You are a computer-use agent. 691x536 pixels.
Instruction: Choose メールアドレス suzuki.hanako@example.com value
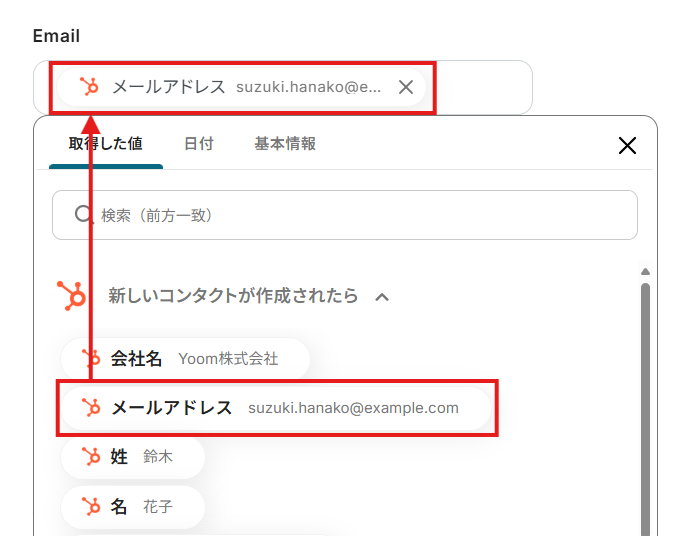pyautogui.click(x=275, y=407)
